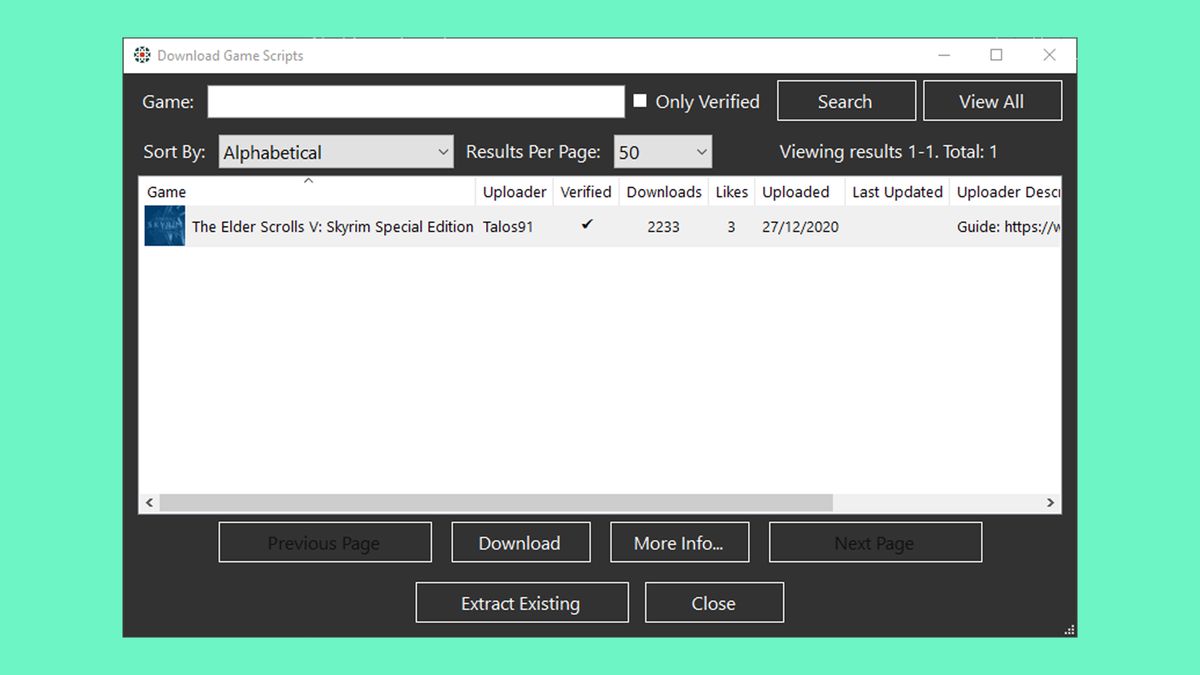
Task: Click the 27/12/2020 uploaded date
Action: tap(800, 227)
